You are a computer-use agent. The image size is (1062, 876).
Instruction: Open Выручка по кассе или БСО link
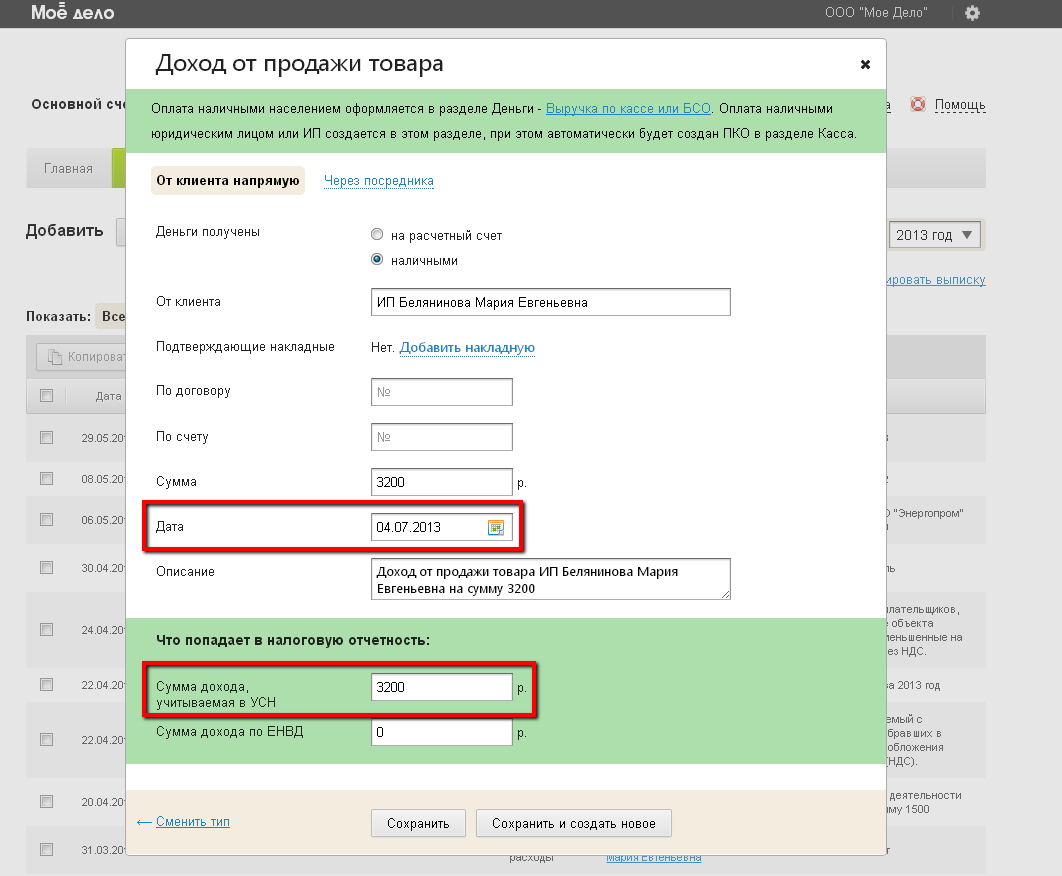[628, 108]
